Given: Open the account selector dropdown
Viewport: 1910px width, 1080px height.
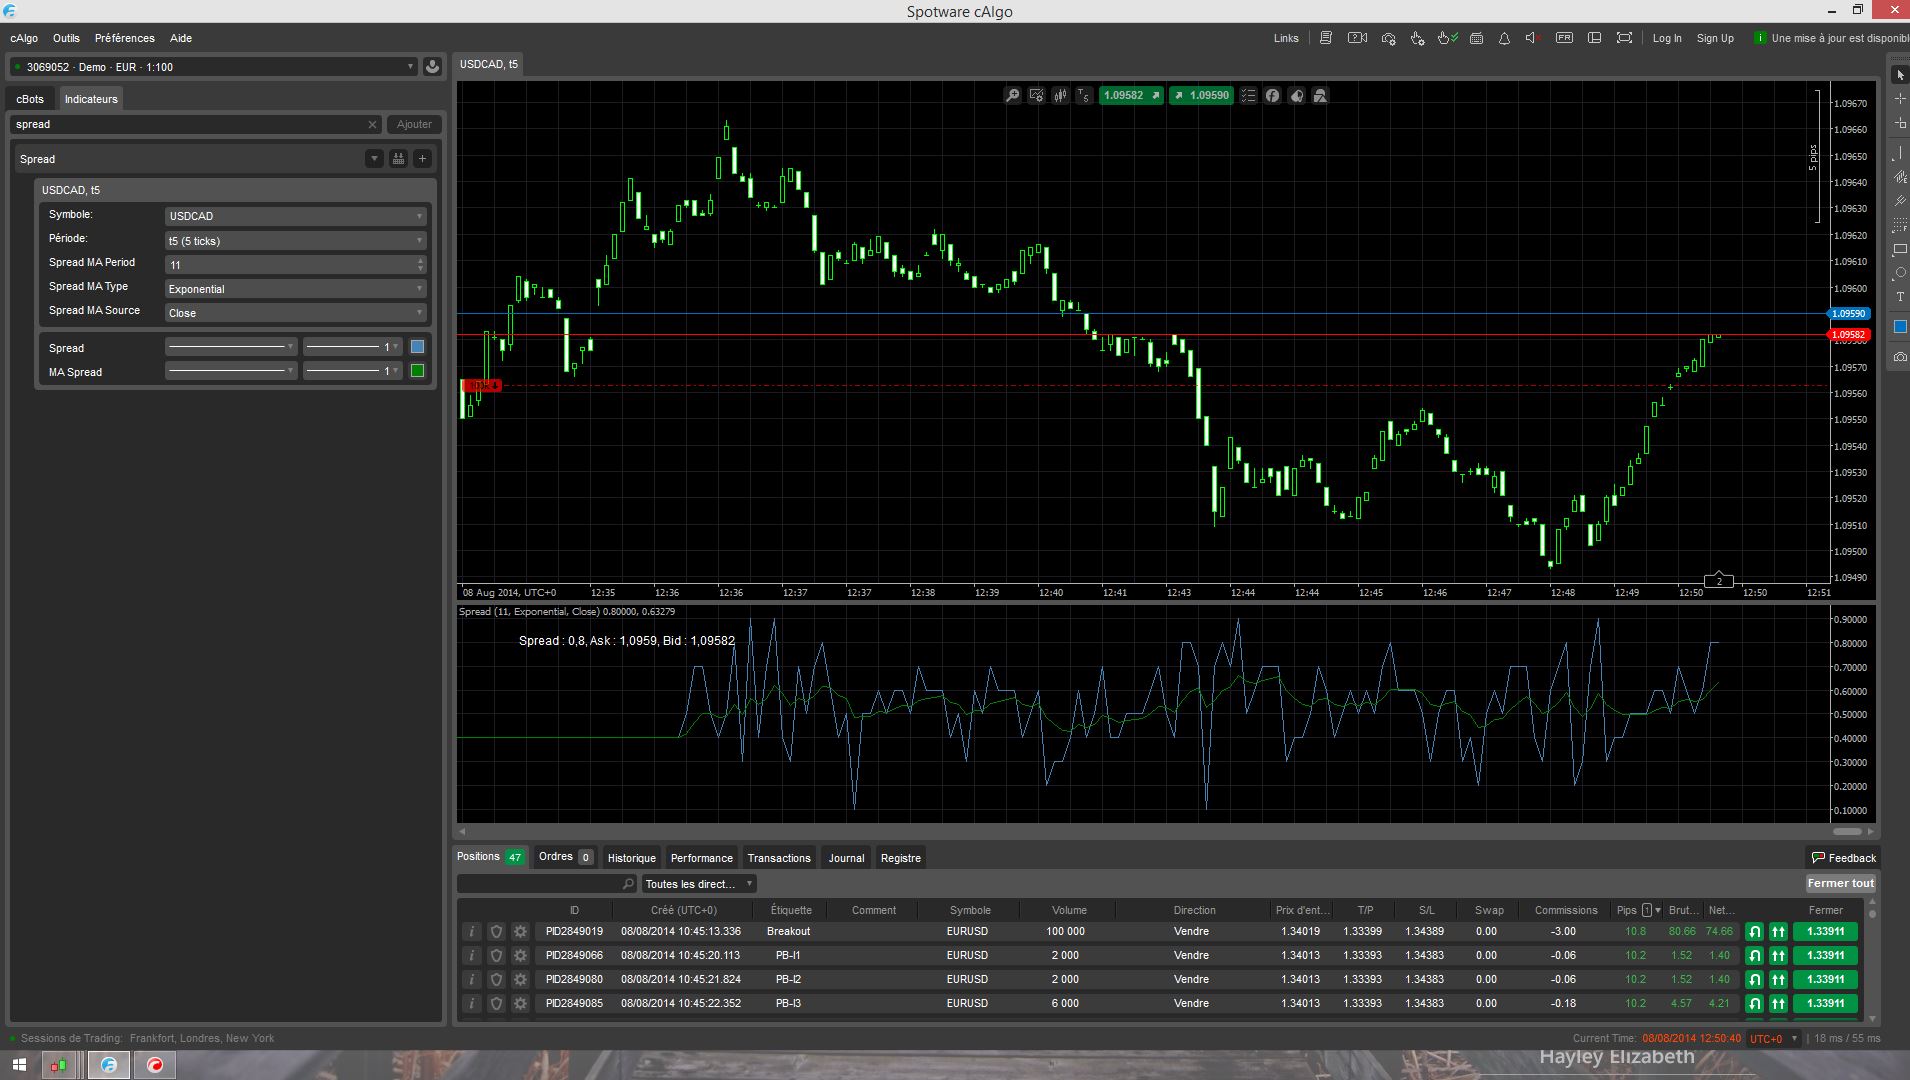Looking at the screenshot, I should tap(213, 67).
